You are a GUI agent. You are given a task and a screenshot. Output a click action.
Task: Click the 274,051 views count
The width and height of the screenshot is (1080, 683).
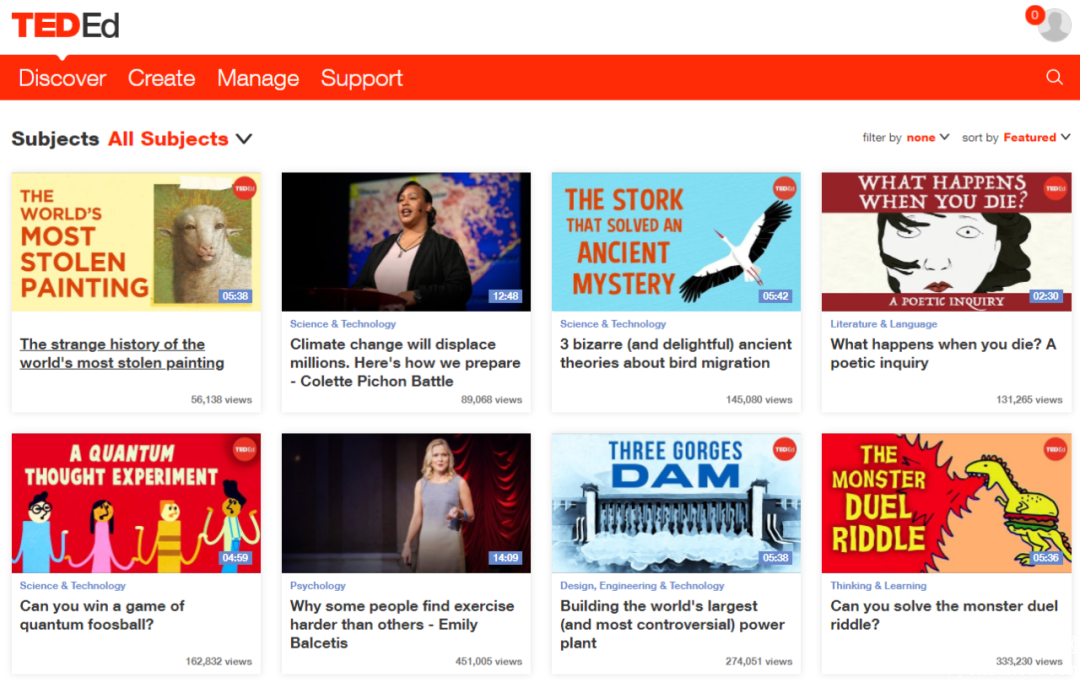click(758, 661)
